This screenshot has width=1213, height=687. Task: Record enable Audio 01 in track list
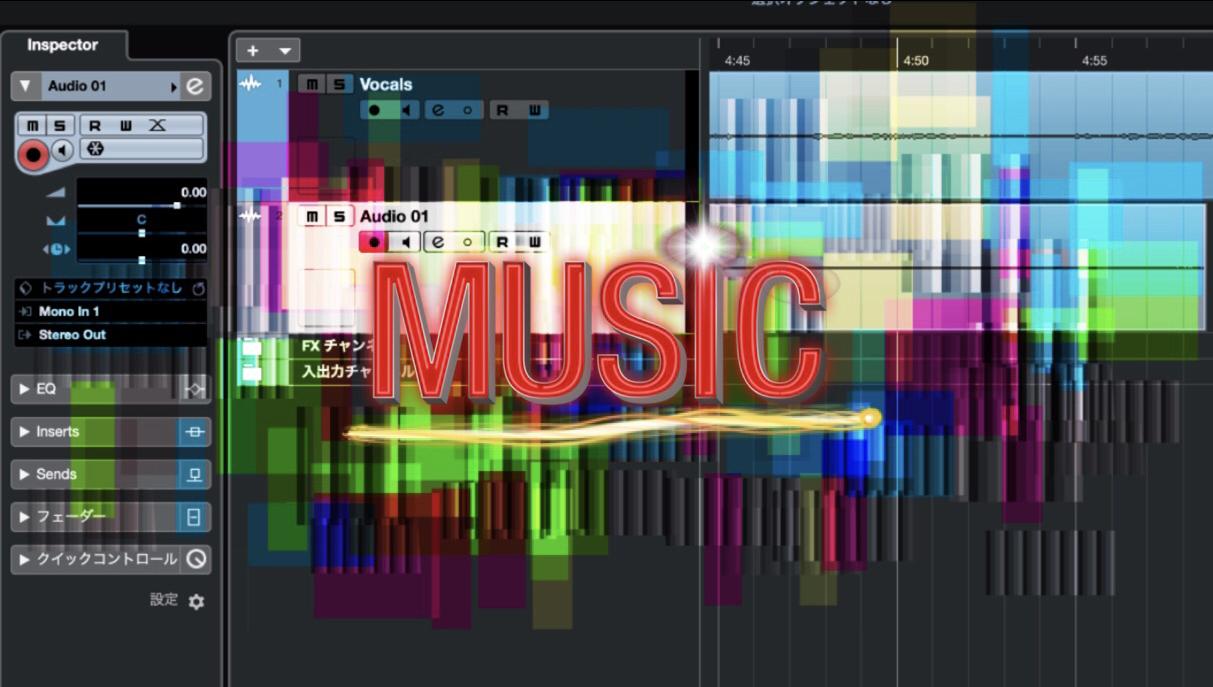[374, 242]
